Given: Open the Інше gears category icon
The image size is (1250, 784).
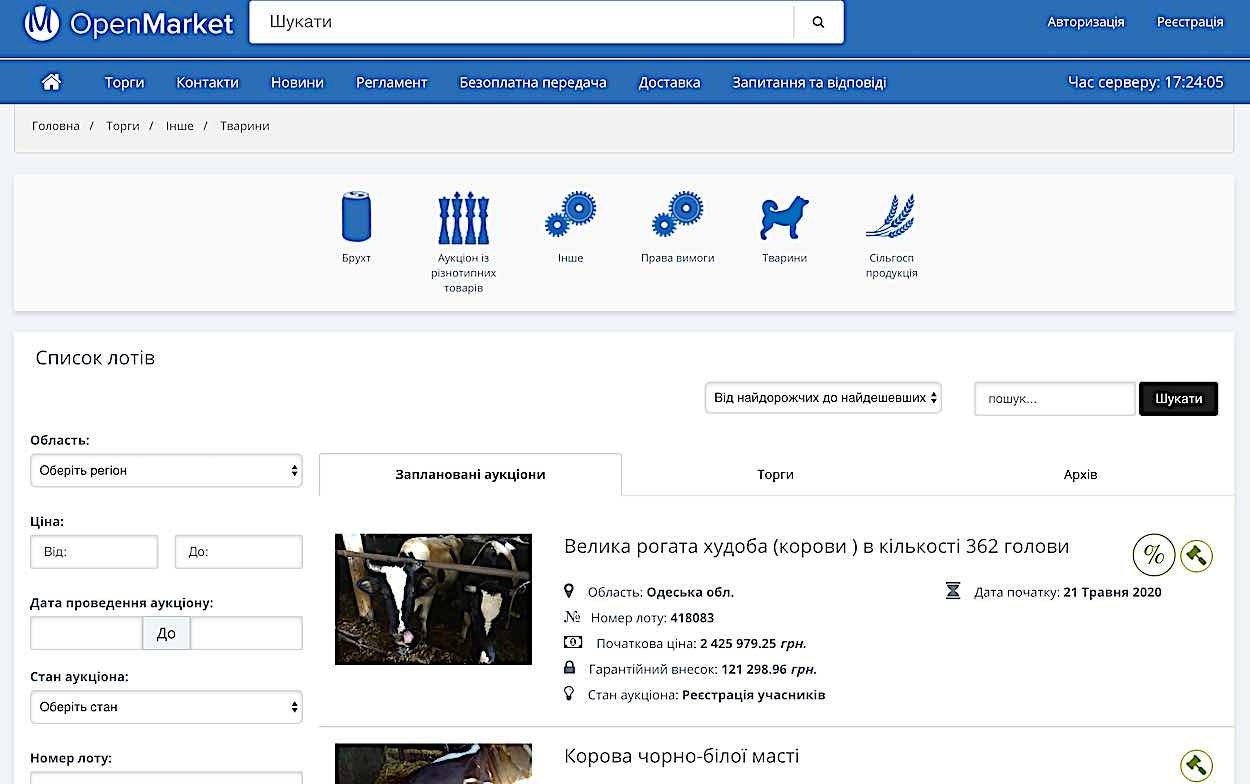Looking at the screenshot, I should (x=570, y=215).
